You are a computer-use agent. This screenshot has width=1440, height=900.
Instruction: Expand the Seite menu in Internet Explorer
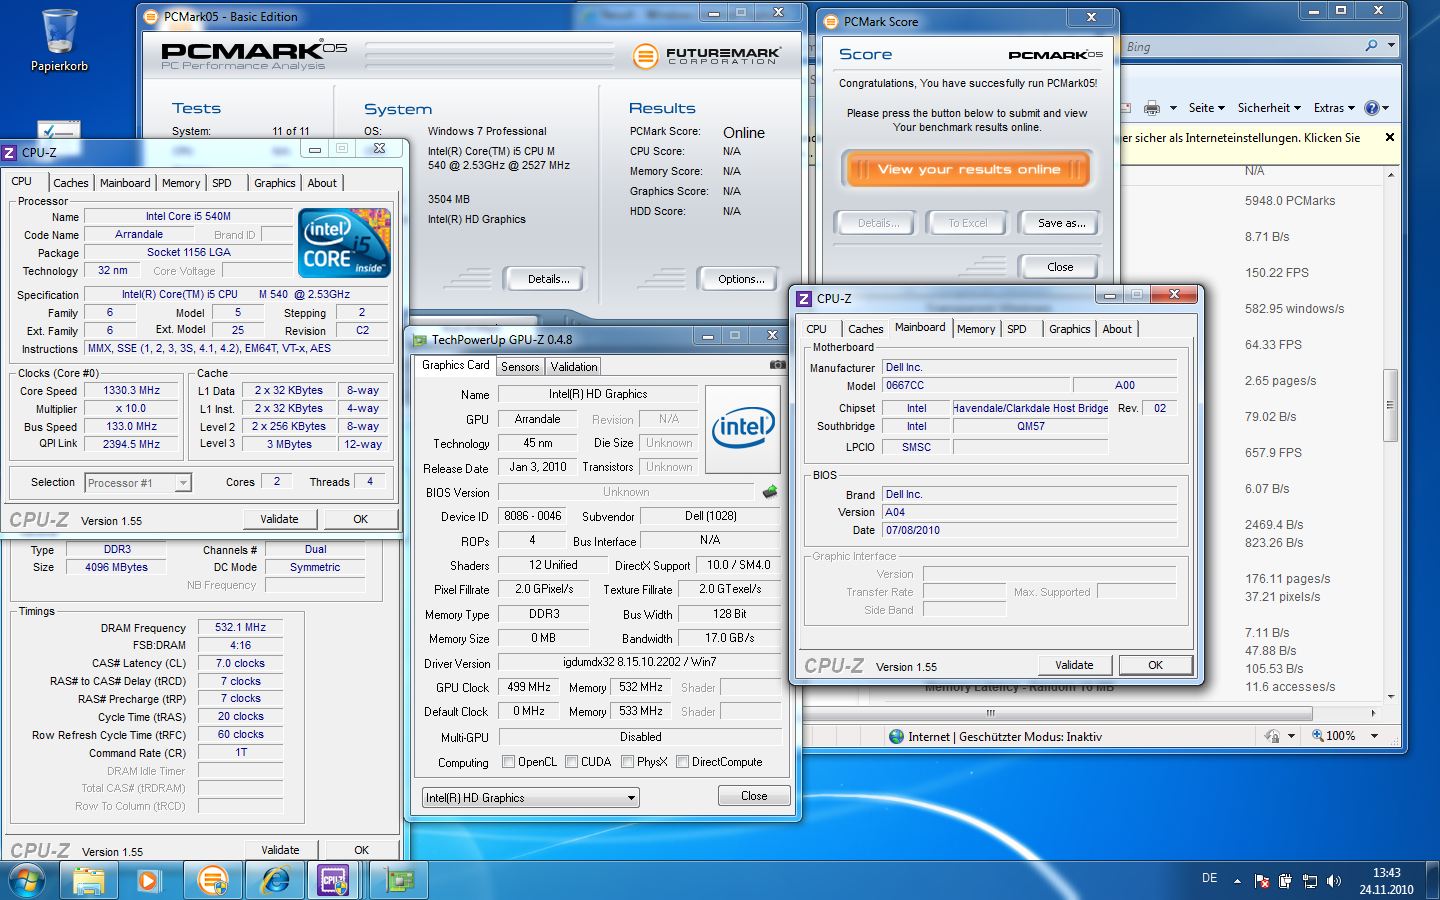pos(1206,108)
